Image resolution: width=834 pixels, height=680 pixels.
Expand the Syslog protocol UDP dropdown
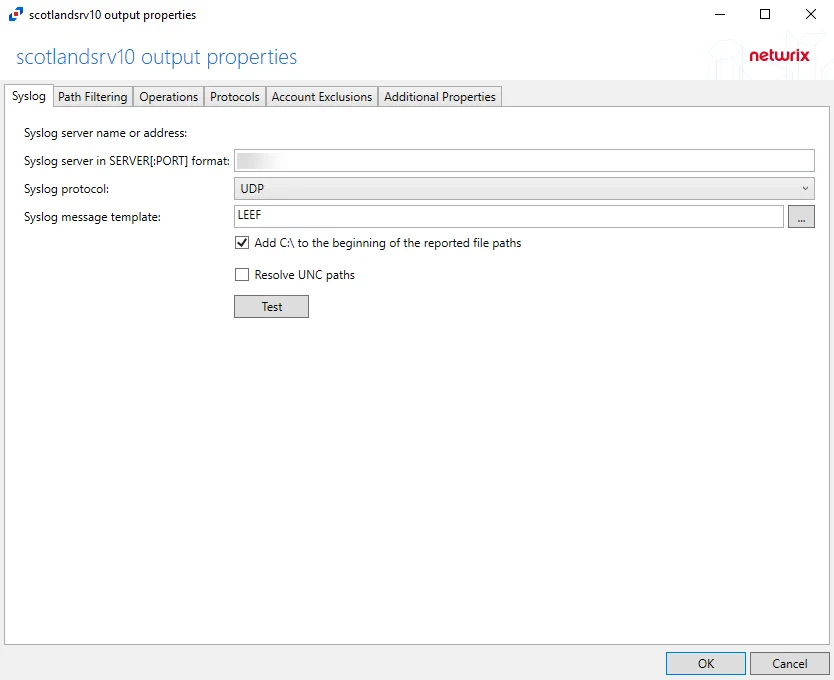tap(524, 188)
